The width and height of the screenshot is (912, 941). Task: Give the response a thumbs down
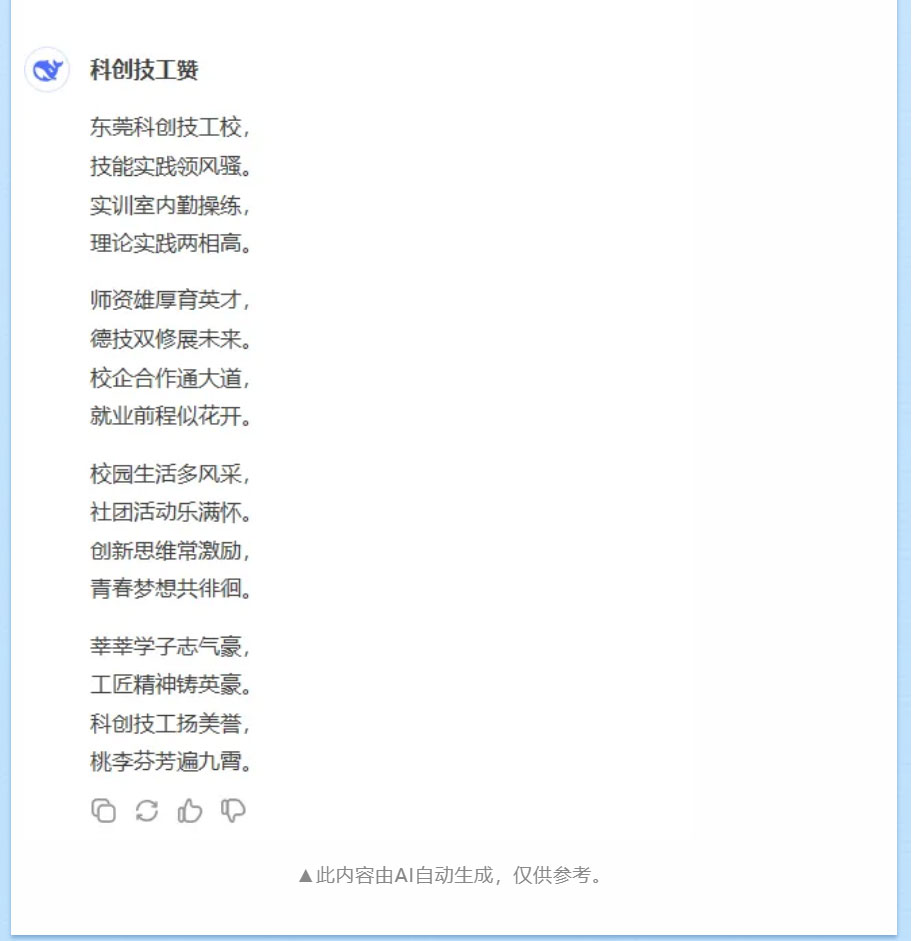[233, 811]
